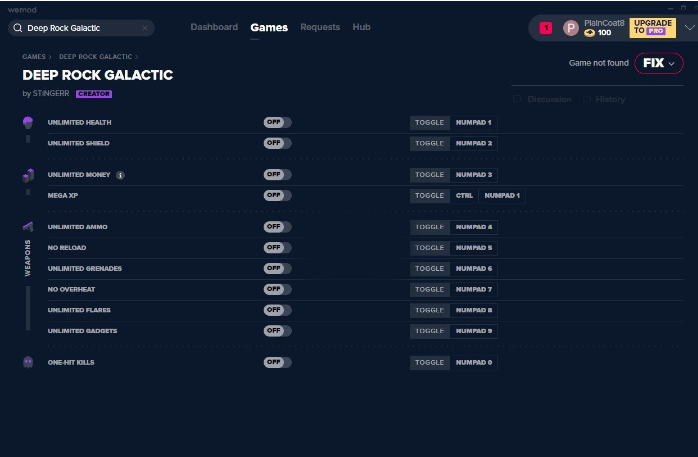
Task: Edit the NUMPAD 6 hotkey binding
Action: tap(474, 269)
